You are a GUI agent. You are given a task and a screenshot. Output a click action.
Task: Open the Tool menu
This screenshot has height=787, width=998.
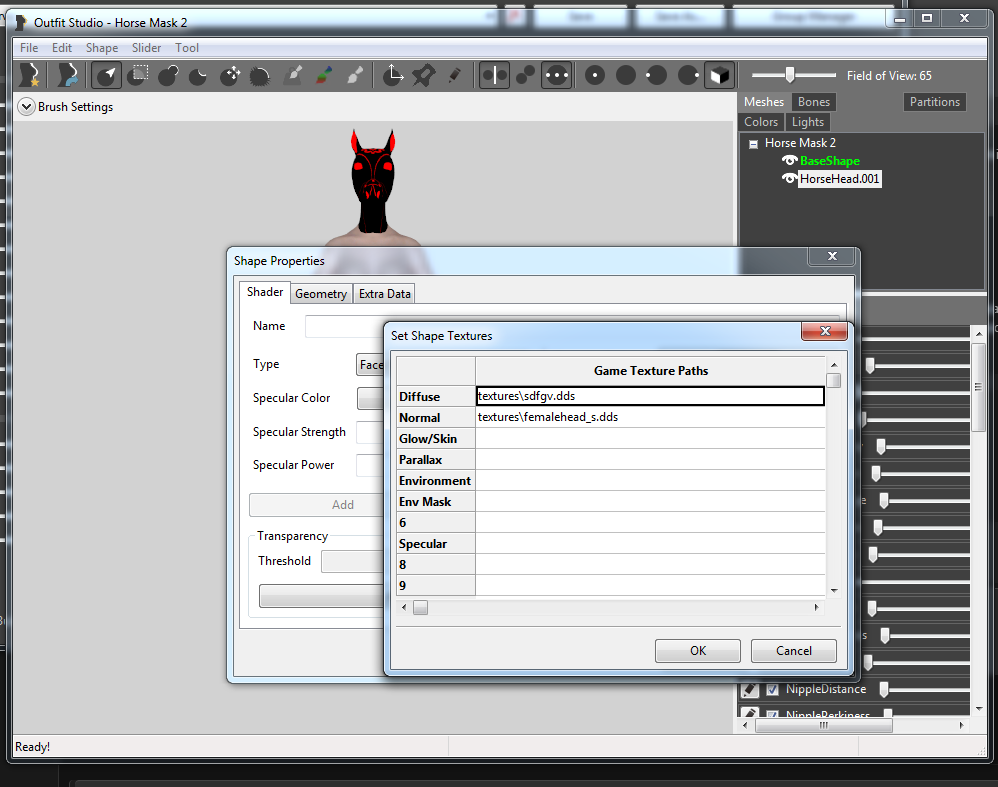point(187,48)
